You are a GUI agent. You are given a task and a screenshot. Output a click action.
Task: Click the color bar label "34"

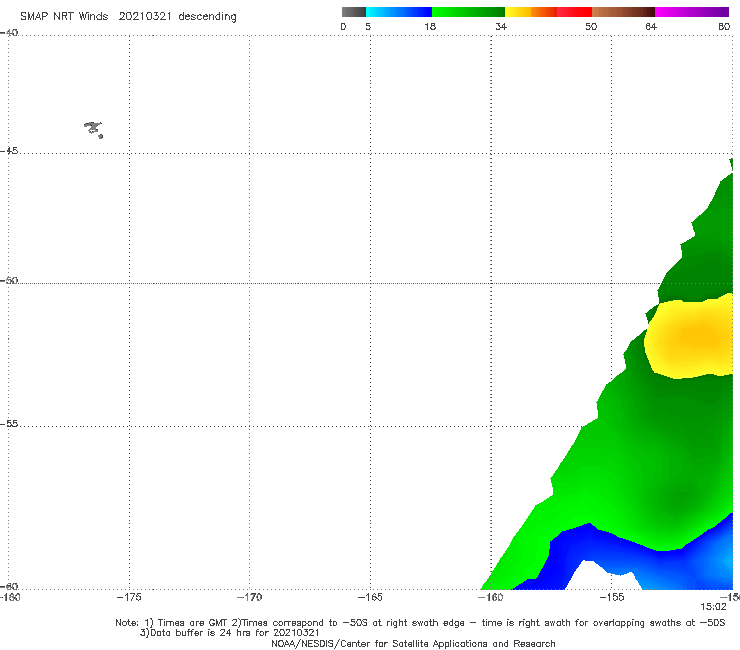501,26
